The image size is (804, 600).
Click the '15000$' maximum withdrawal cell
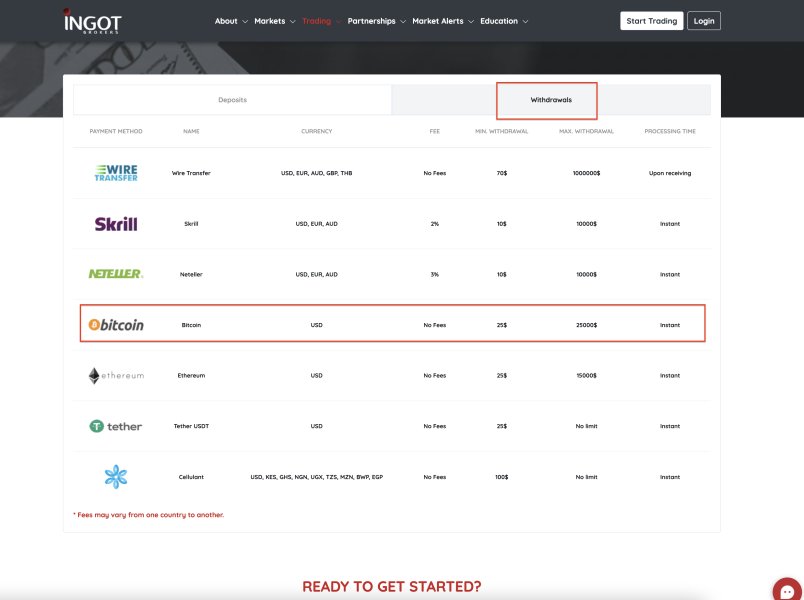click(586, 375)
